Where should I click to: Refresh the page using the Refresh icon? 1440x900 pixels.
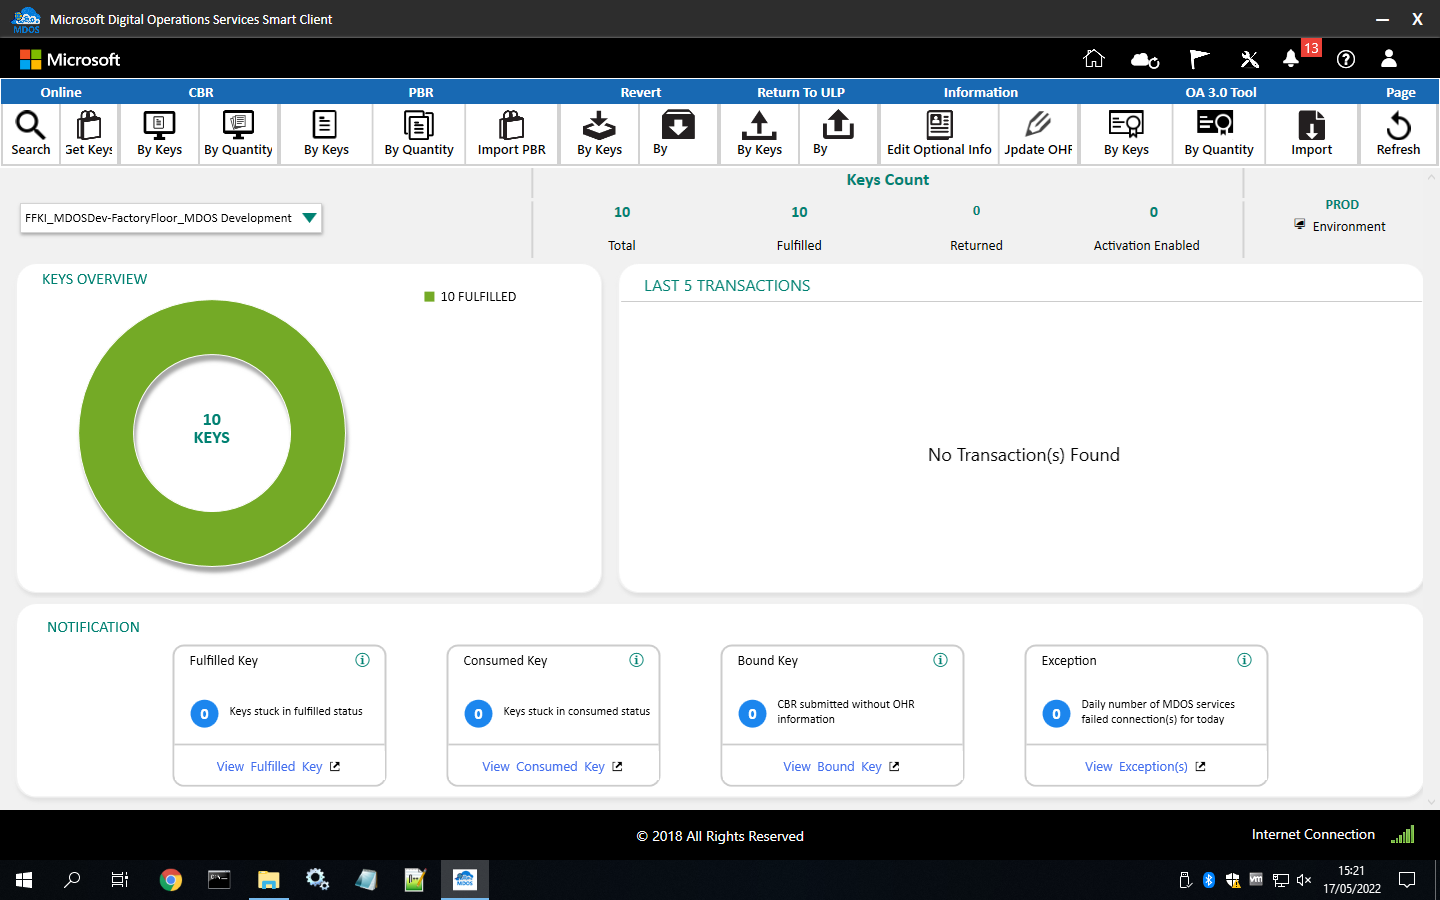pyautogui.click(x=1397, y=133)
